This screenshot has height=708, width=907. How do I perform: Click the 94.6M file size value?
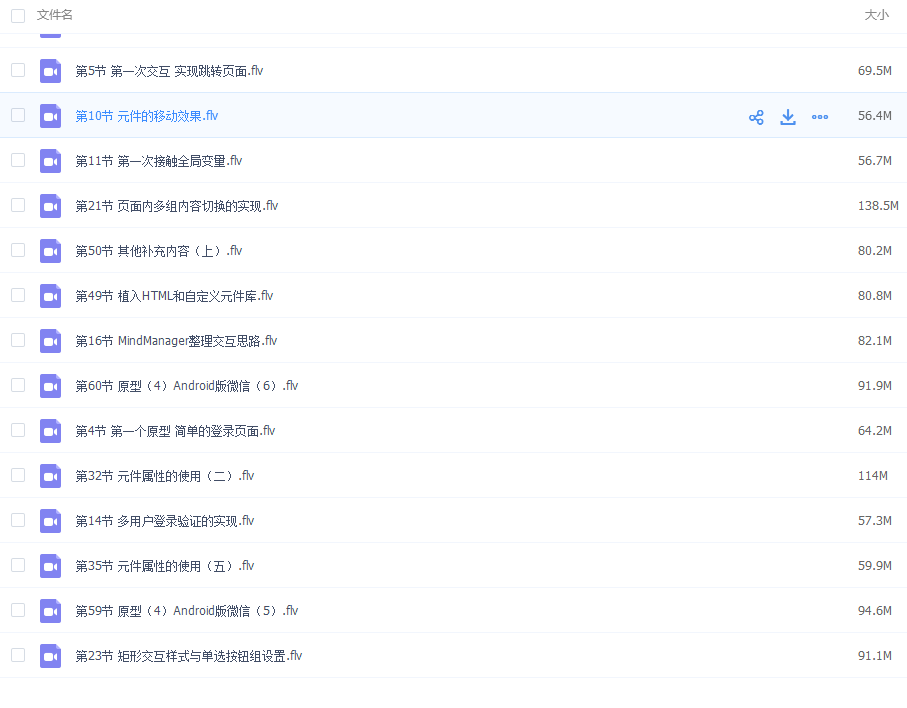pyautogui.click(x=875, y=611)
